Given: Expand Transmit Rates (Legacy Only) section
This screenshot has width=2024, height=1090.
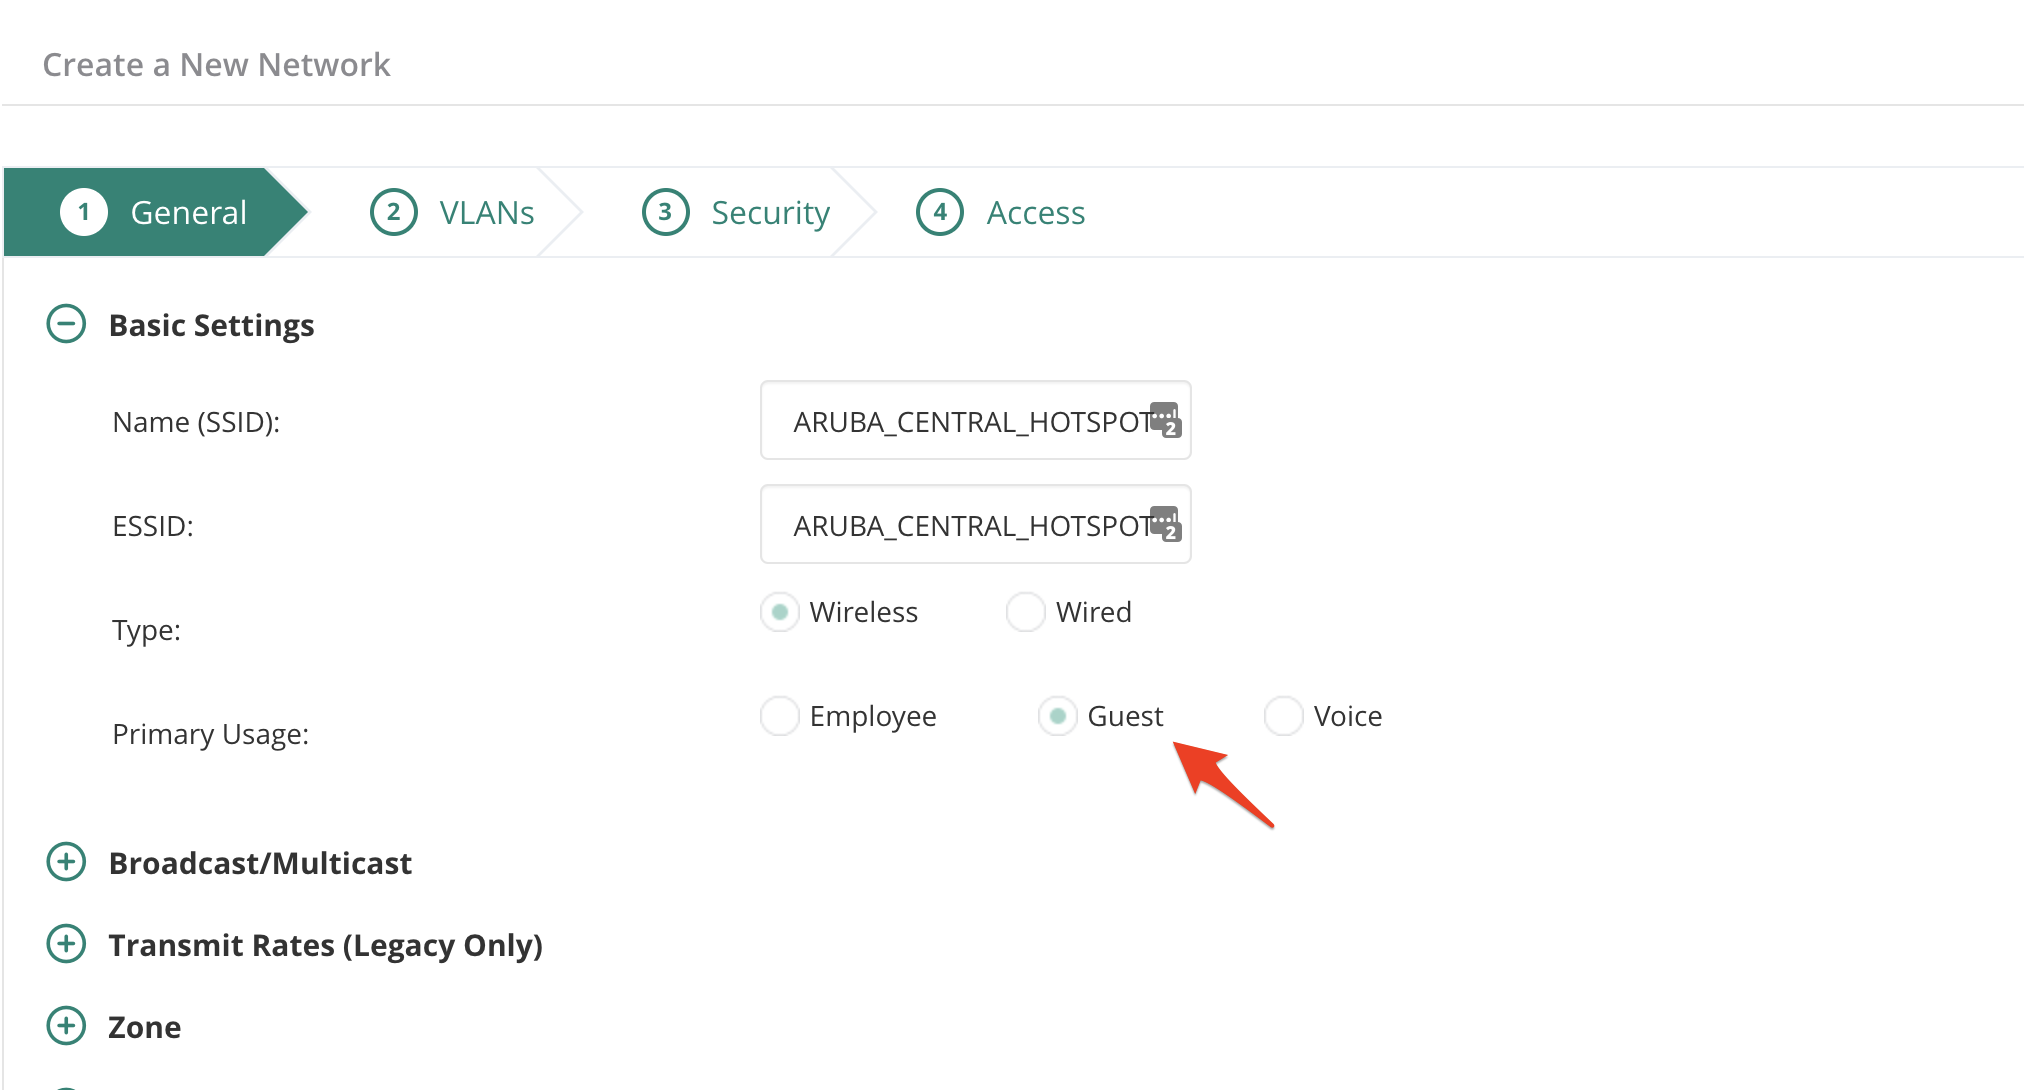Looking at the screenshot, I should click(66, 944).
